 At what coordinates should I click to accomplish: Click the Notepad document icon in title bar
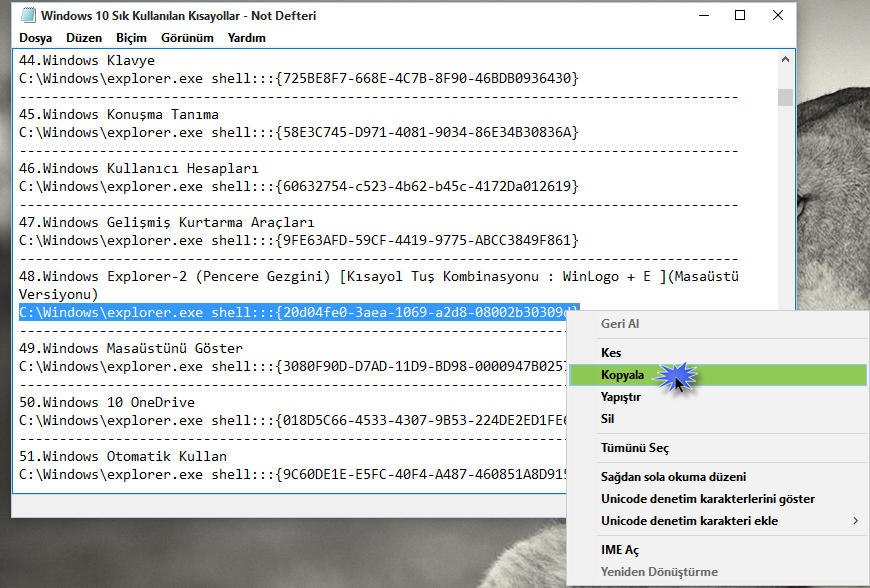[x=28, y=16]
